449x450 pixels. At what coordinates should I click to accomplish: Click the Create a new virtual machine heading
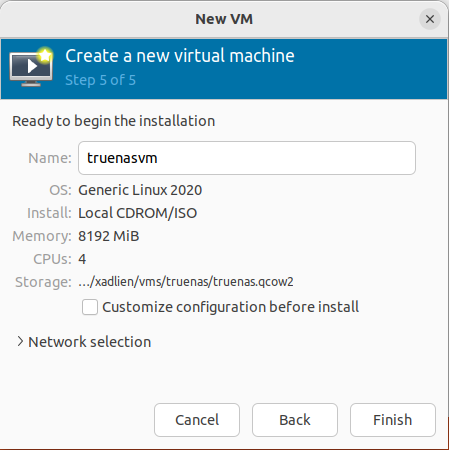180,56
